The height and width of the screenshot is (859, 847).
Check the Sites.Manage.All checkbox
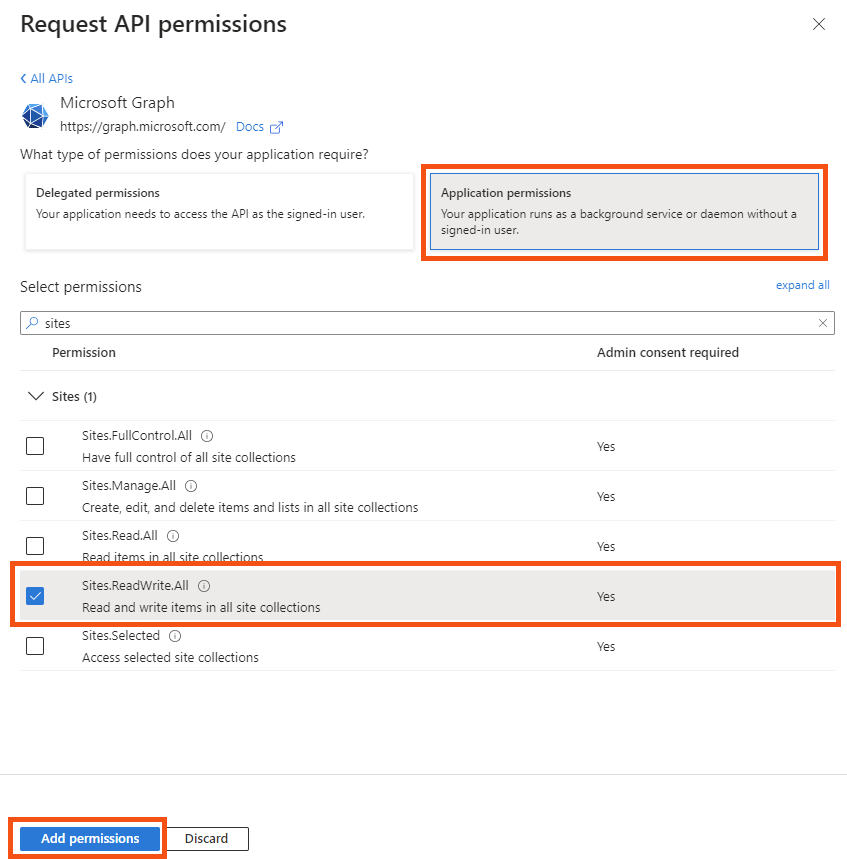point(35,496)
